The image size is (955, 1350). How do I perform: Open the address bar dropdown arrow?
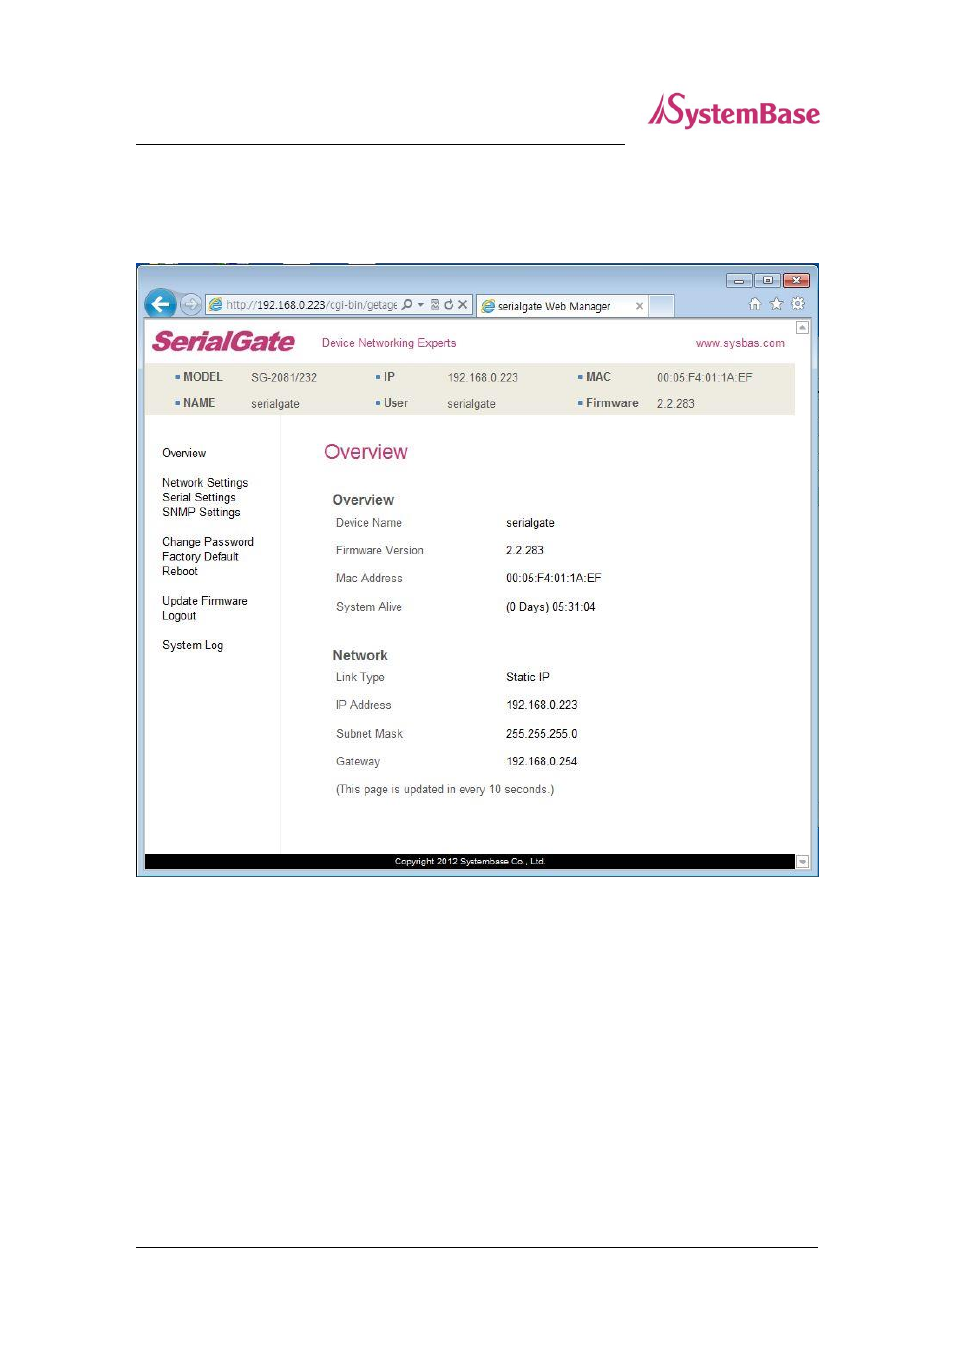[x=421, y=305]
